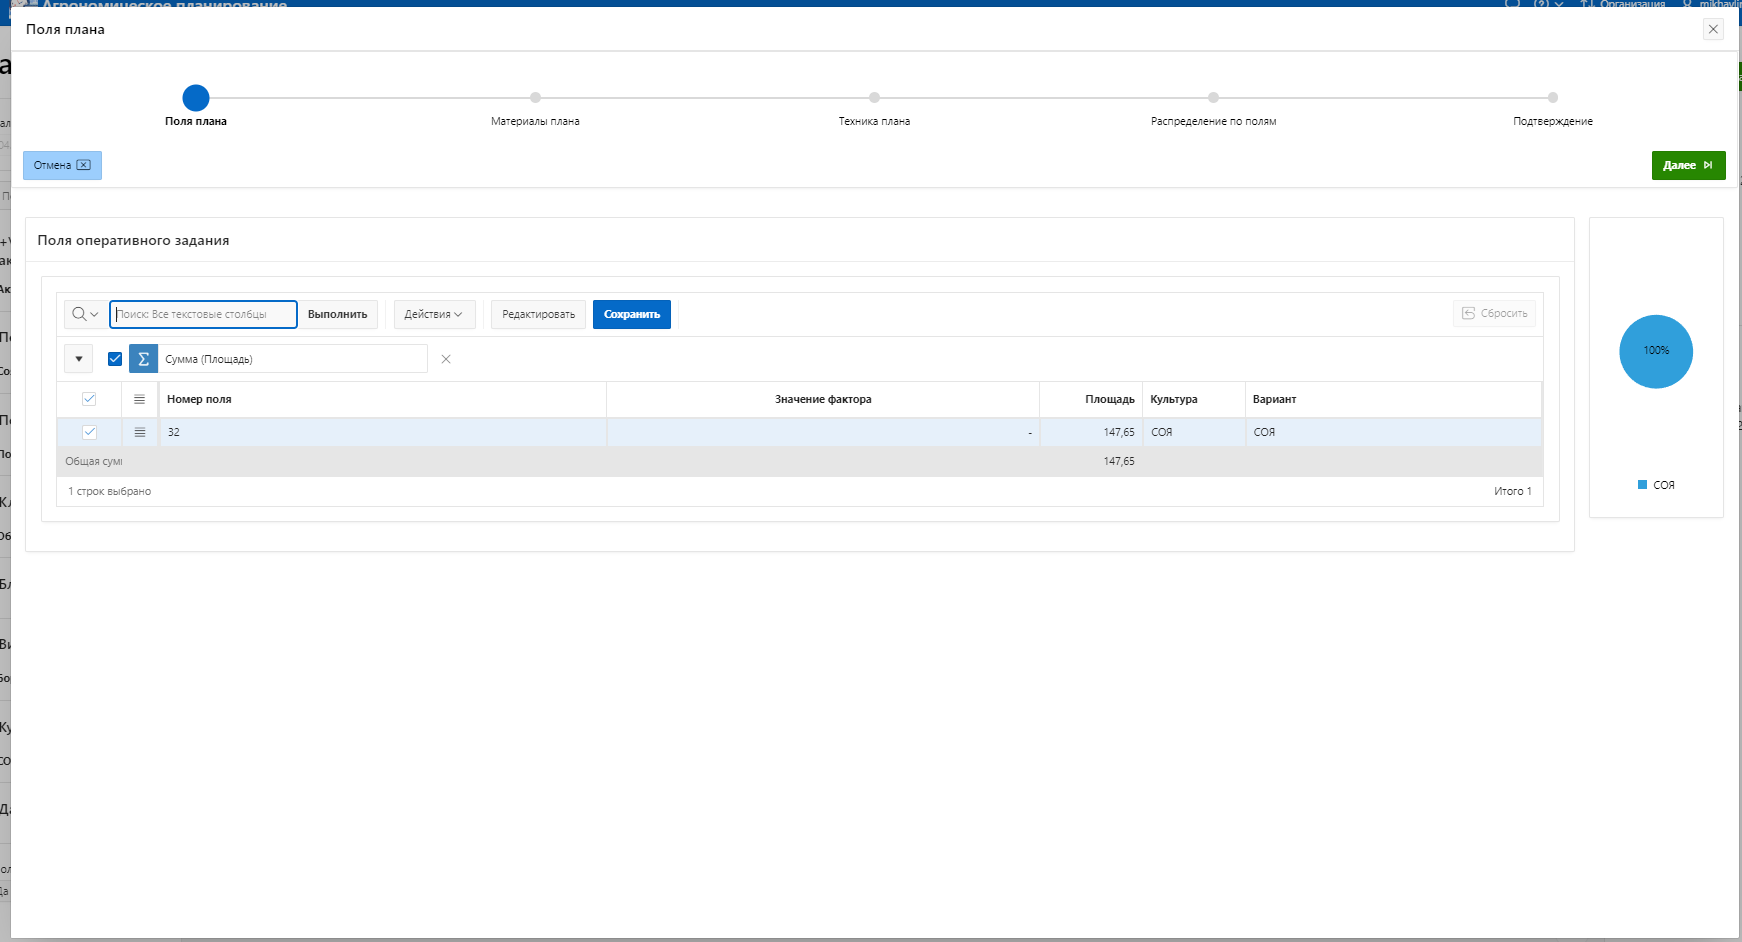Image resolution: width=1742 pixels, height=942 pixels.
Task: Click the Сбросить reset button
Action: pyautogui.click(x=1494, y=314)
